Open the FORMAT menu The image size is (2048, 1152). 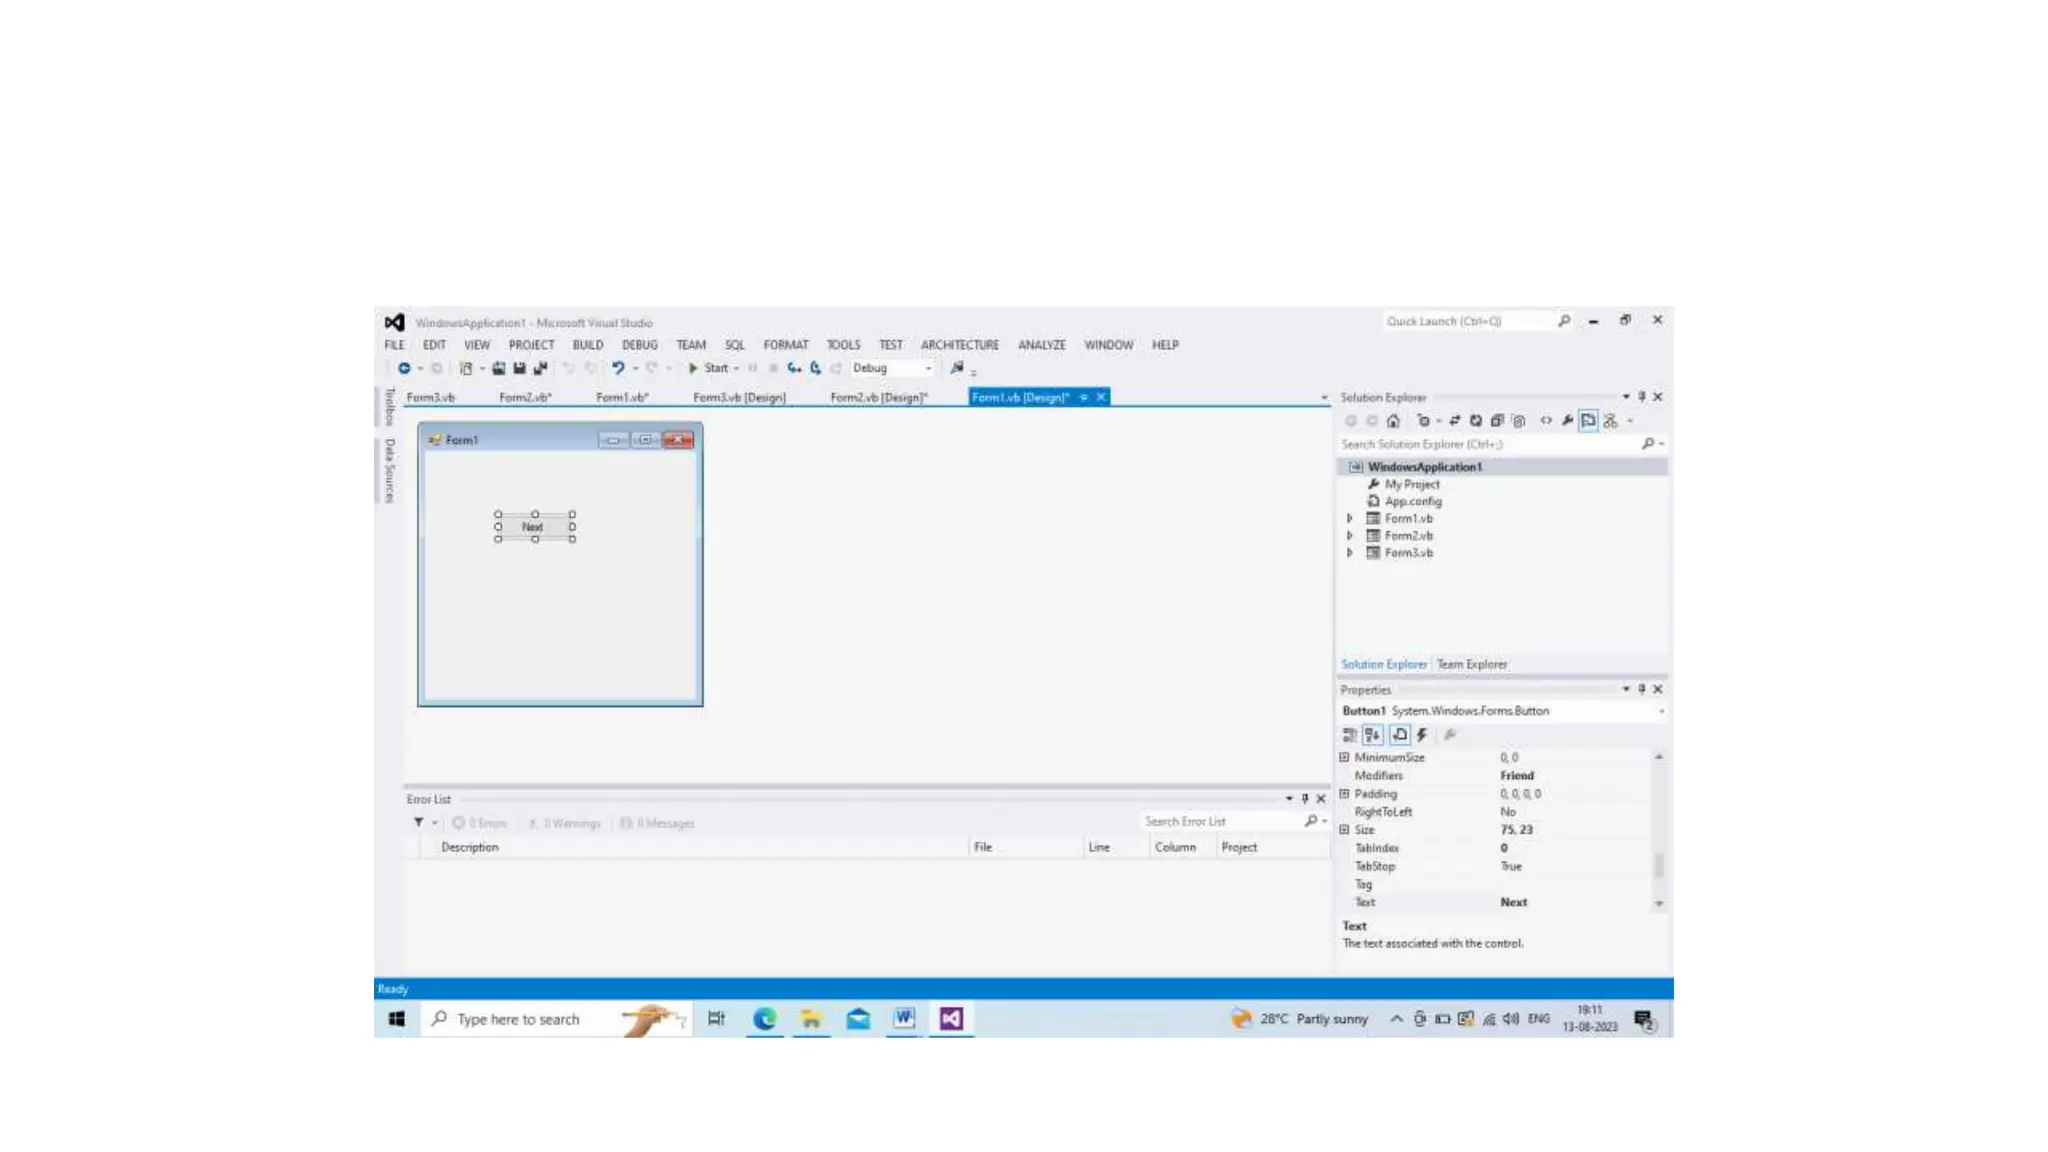point(785,345)
